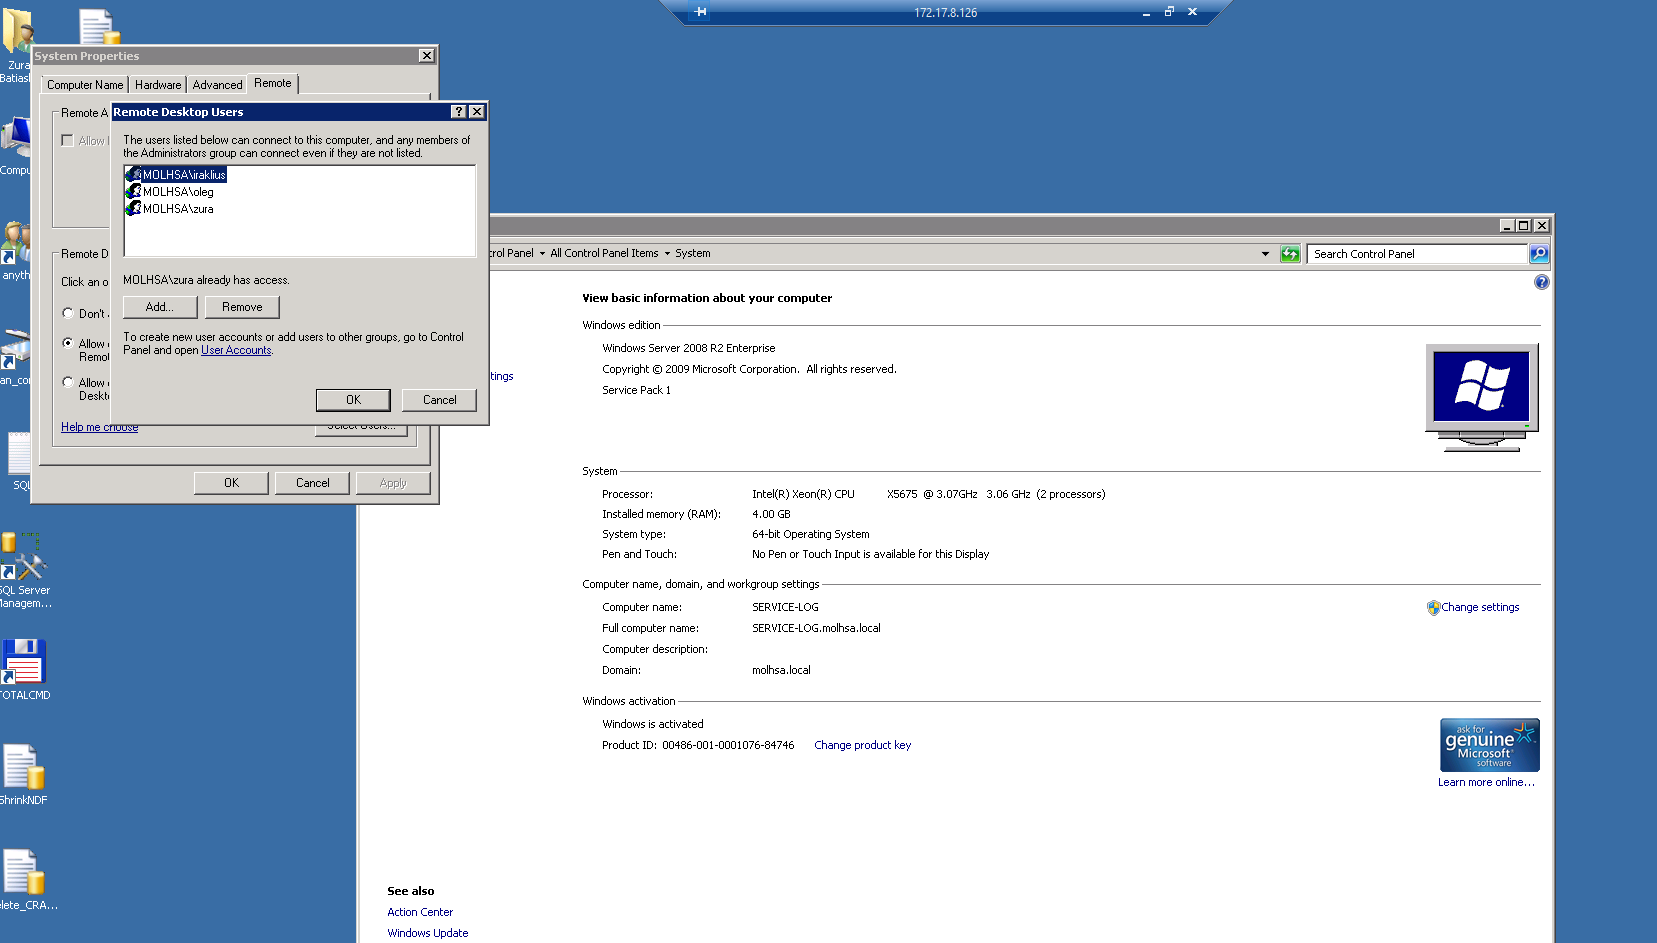Screen dimensions: 1657x943
Task: Expand the arrow after All Control Panel Items
Action: pos(667,254)
